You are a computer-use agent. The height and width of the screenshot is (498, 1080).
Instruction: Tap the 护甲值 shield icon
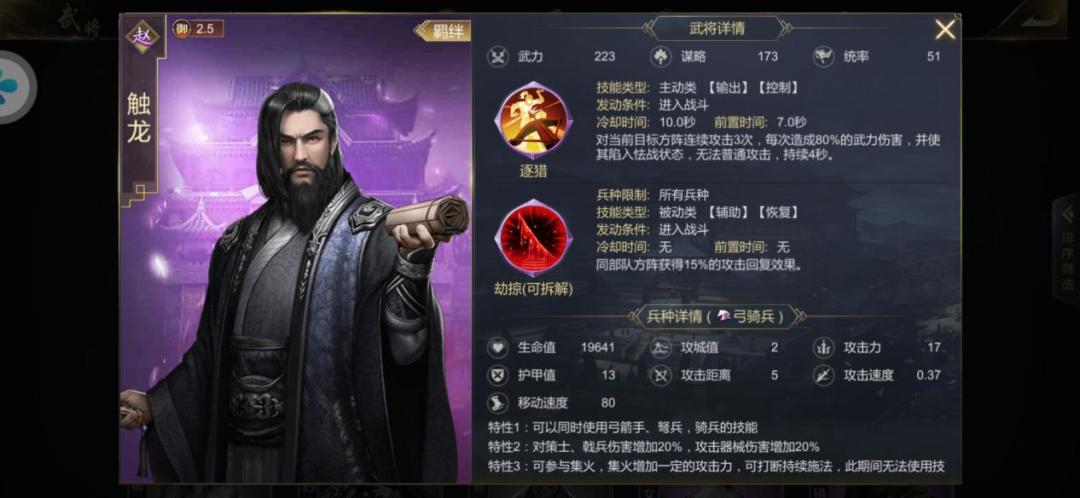point(497,375)
